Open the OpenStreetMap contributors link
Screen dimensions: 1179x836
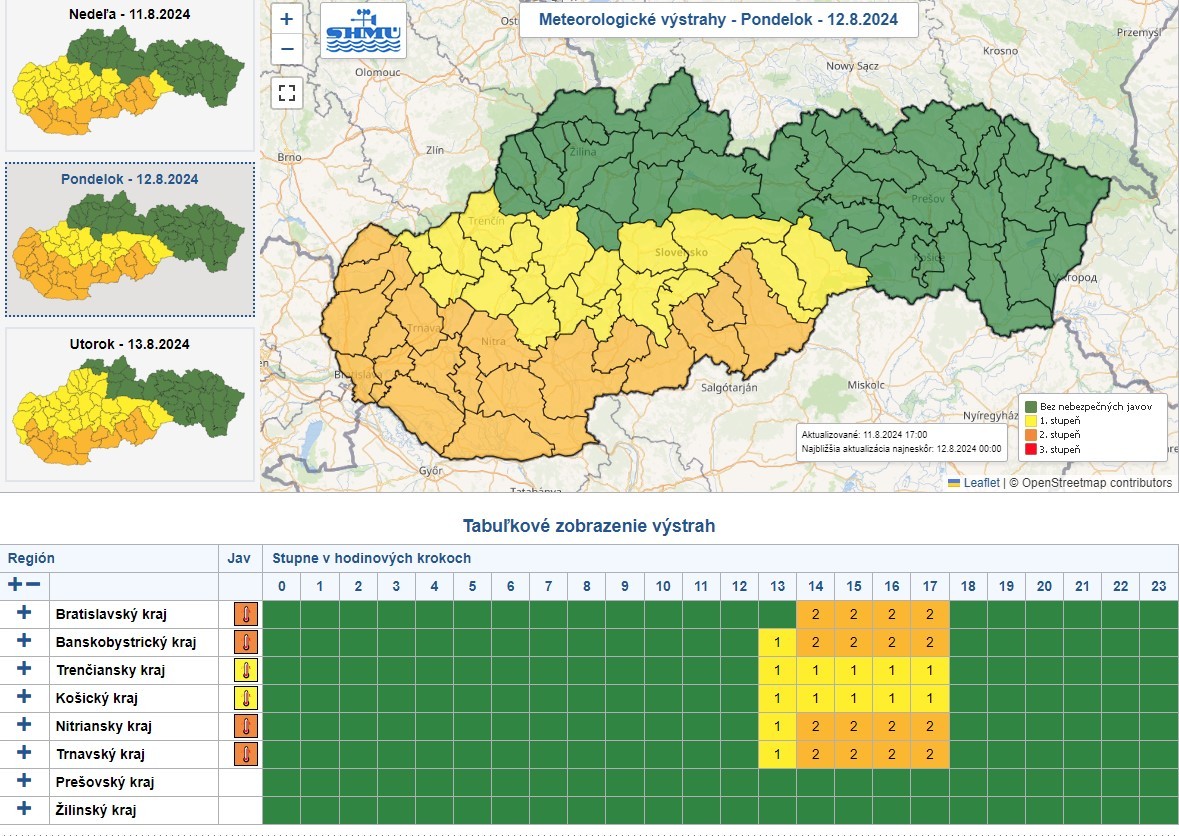[x=1097, y=483]
